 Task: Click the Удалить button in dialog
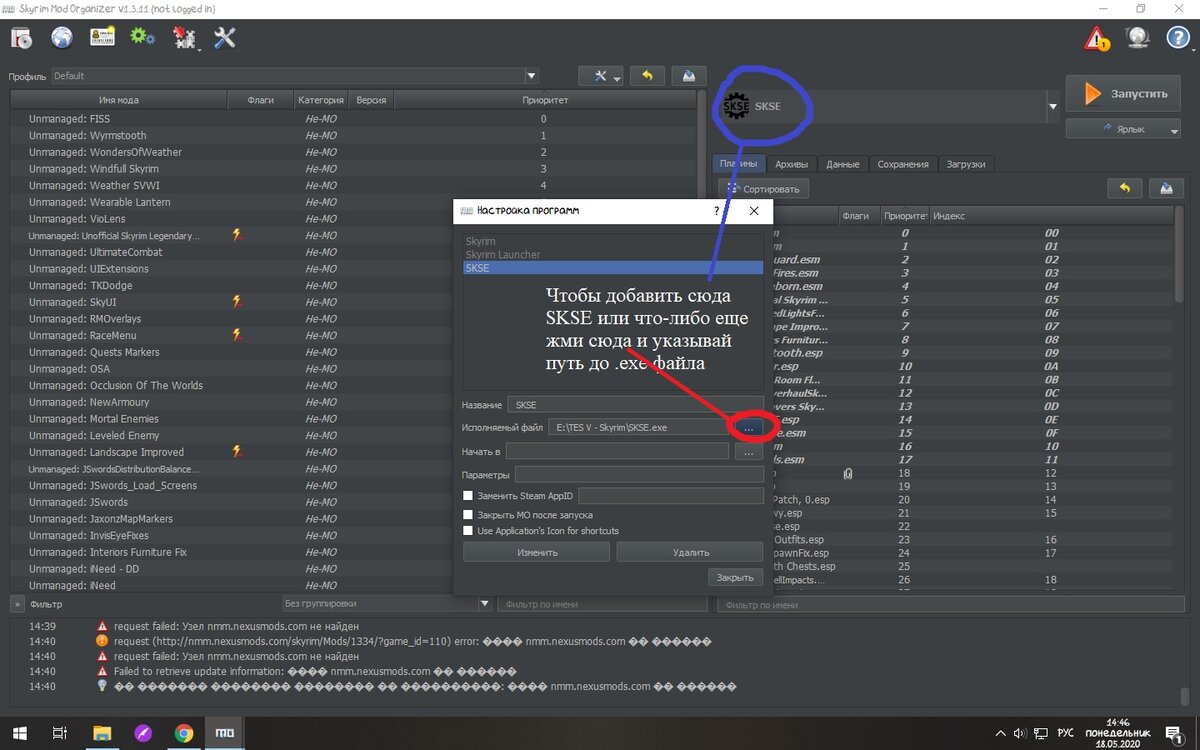pyautogui.click(x=690, y=552)
